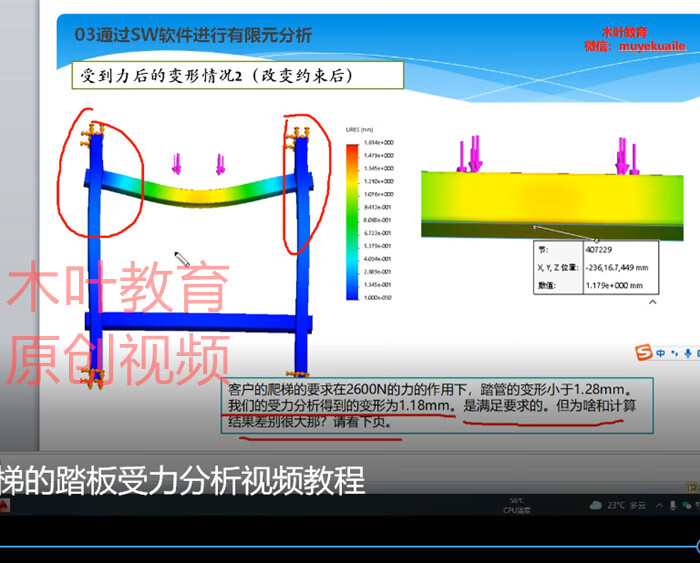Click the red app icon on taskbar left

click(x=4, y=505)
